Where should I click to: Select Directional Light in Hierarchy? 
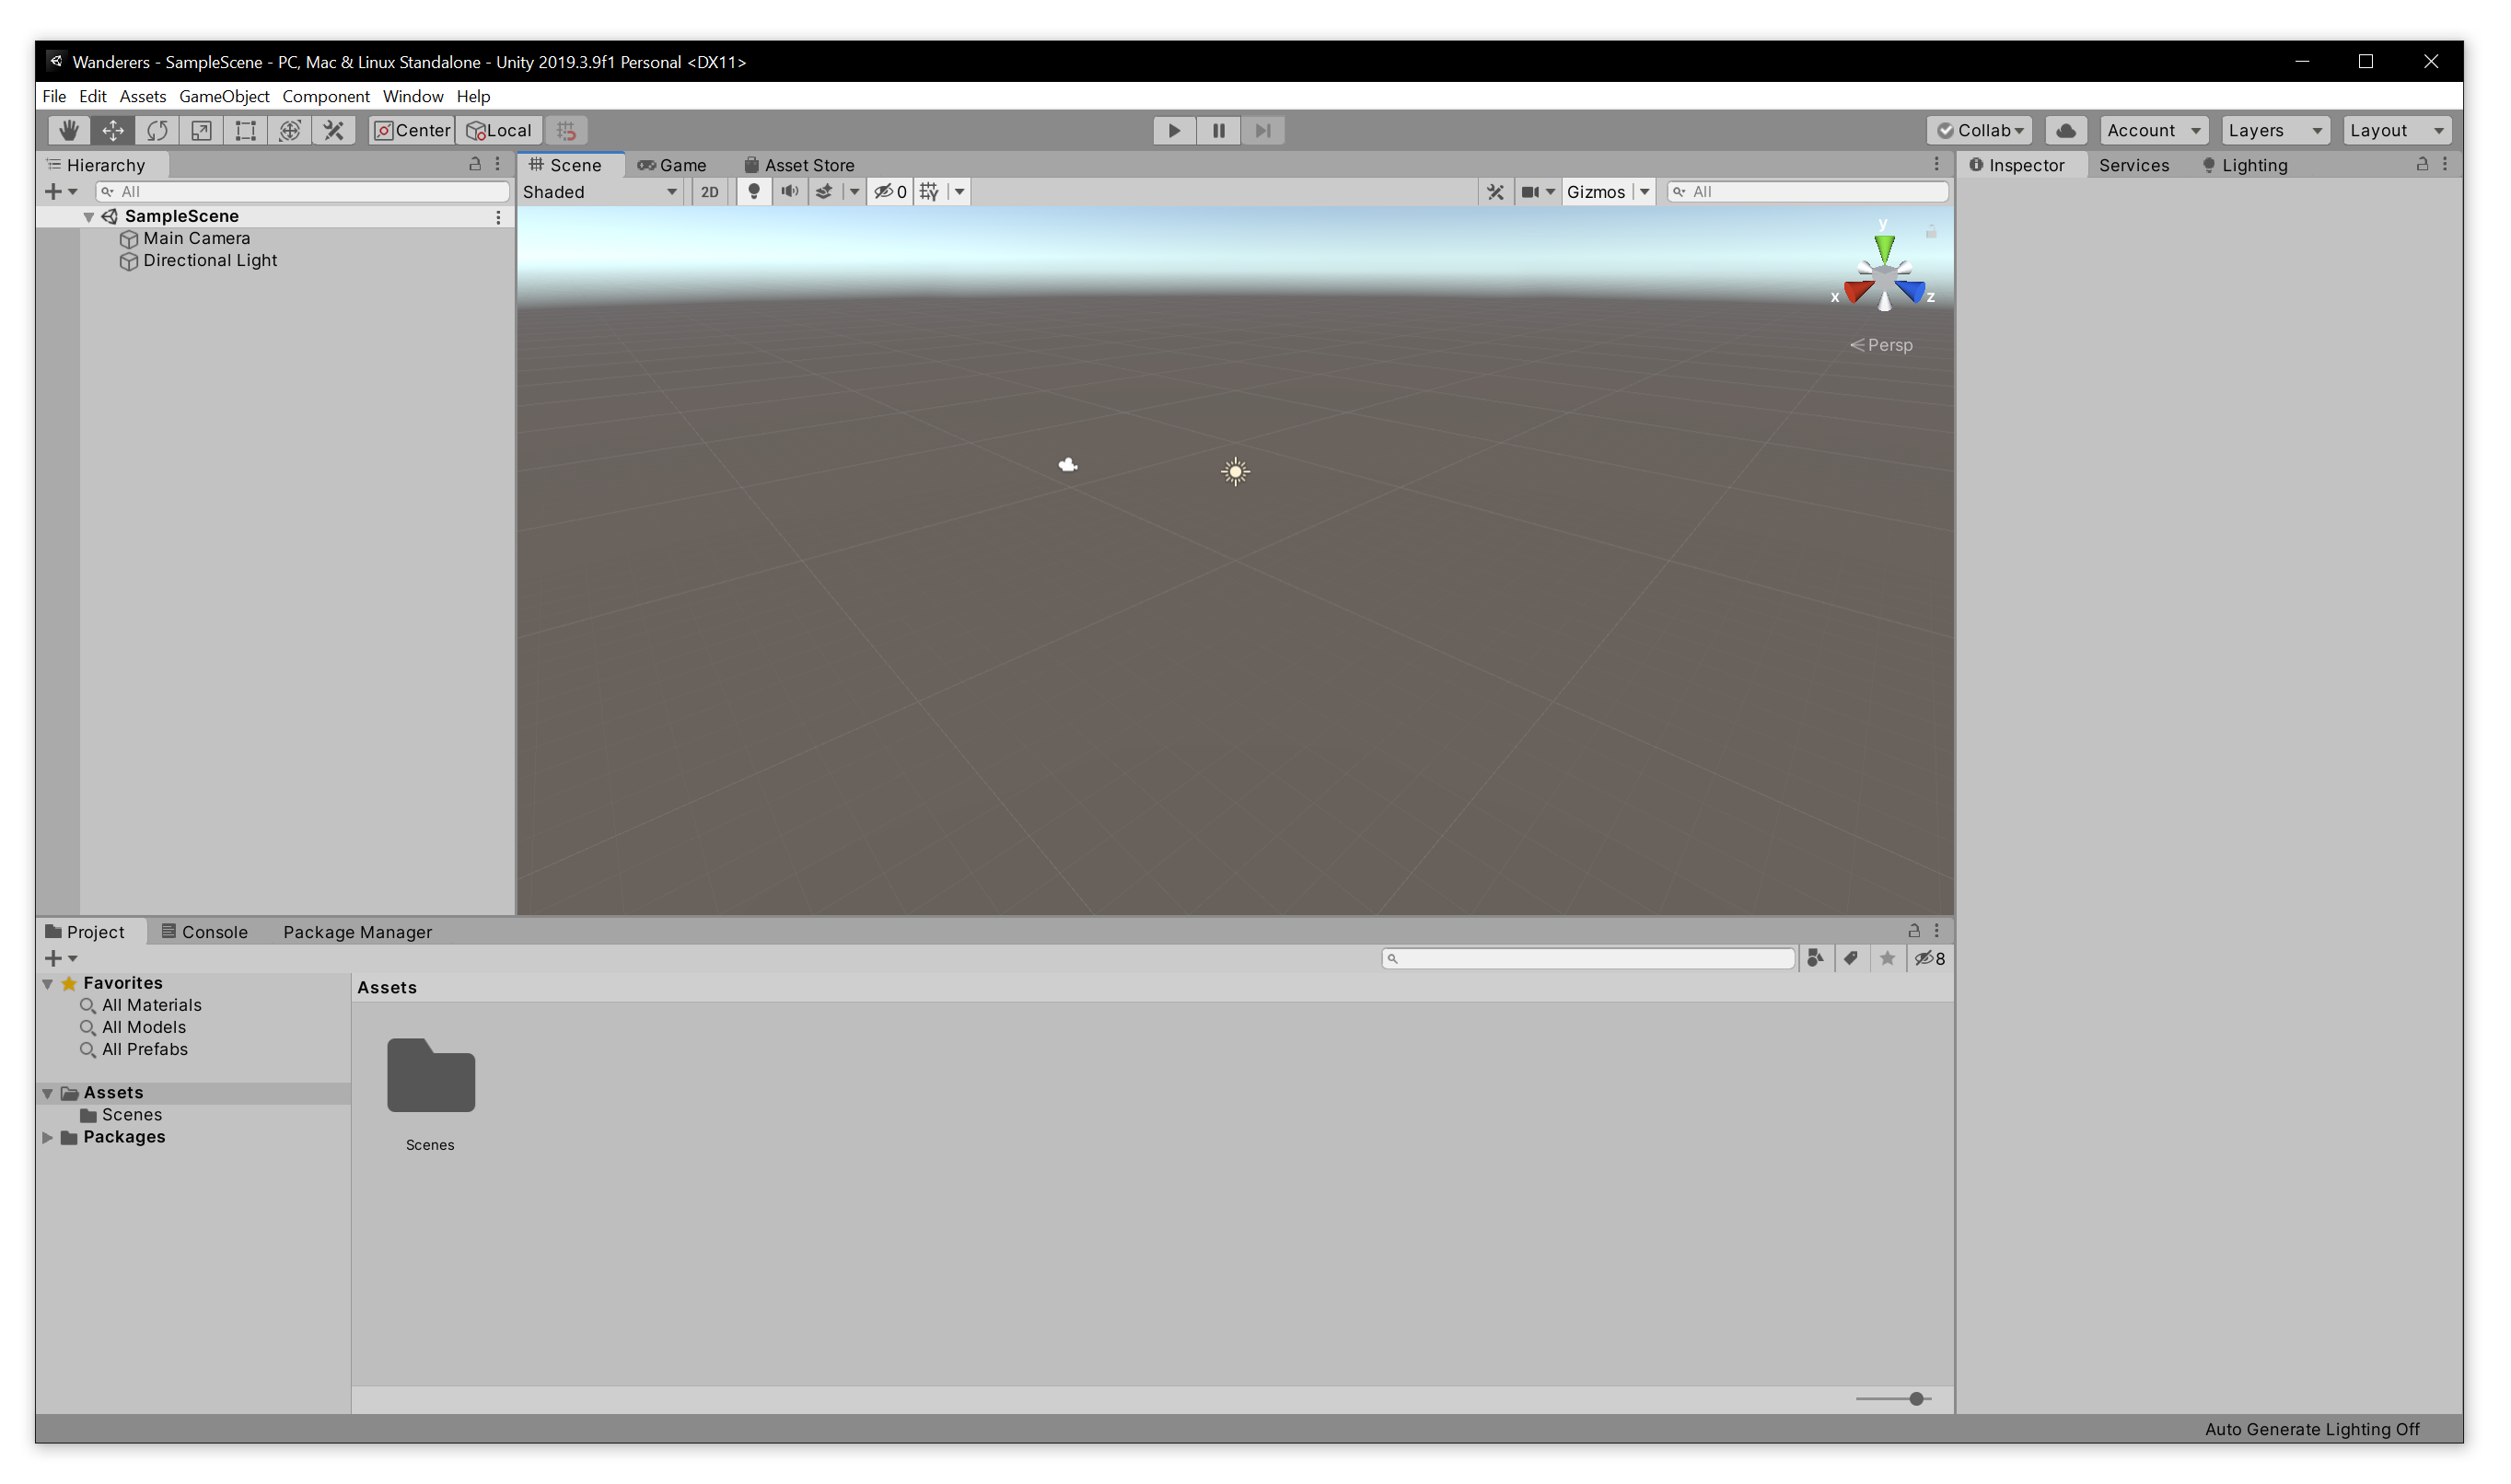(210, 261)
